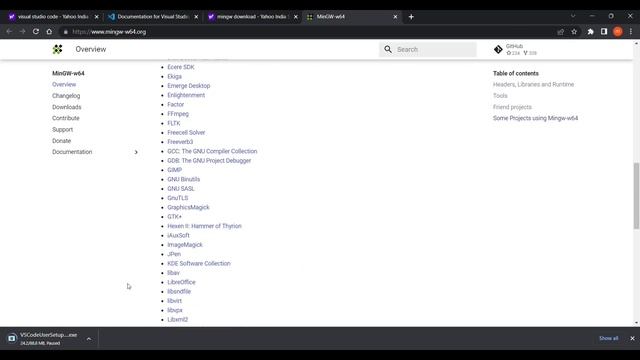Click the browser forward arrow
This screenshot has width=640, height=360.
pos(22,31)
